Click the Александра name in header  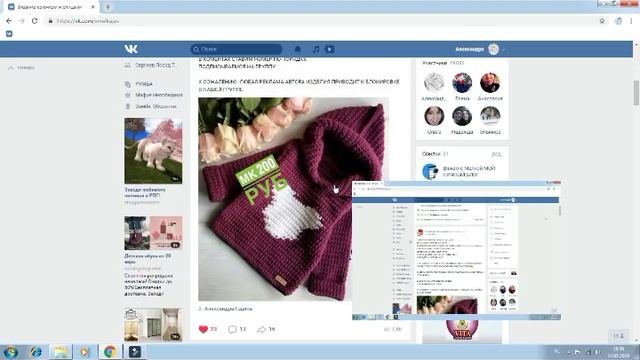pos(469,49)
